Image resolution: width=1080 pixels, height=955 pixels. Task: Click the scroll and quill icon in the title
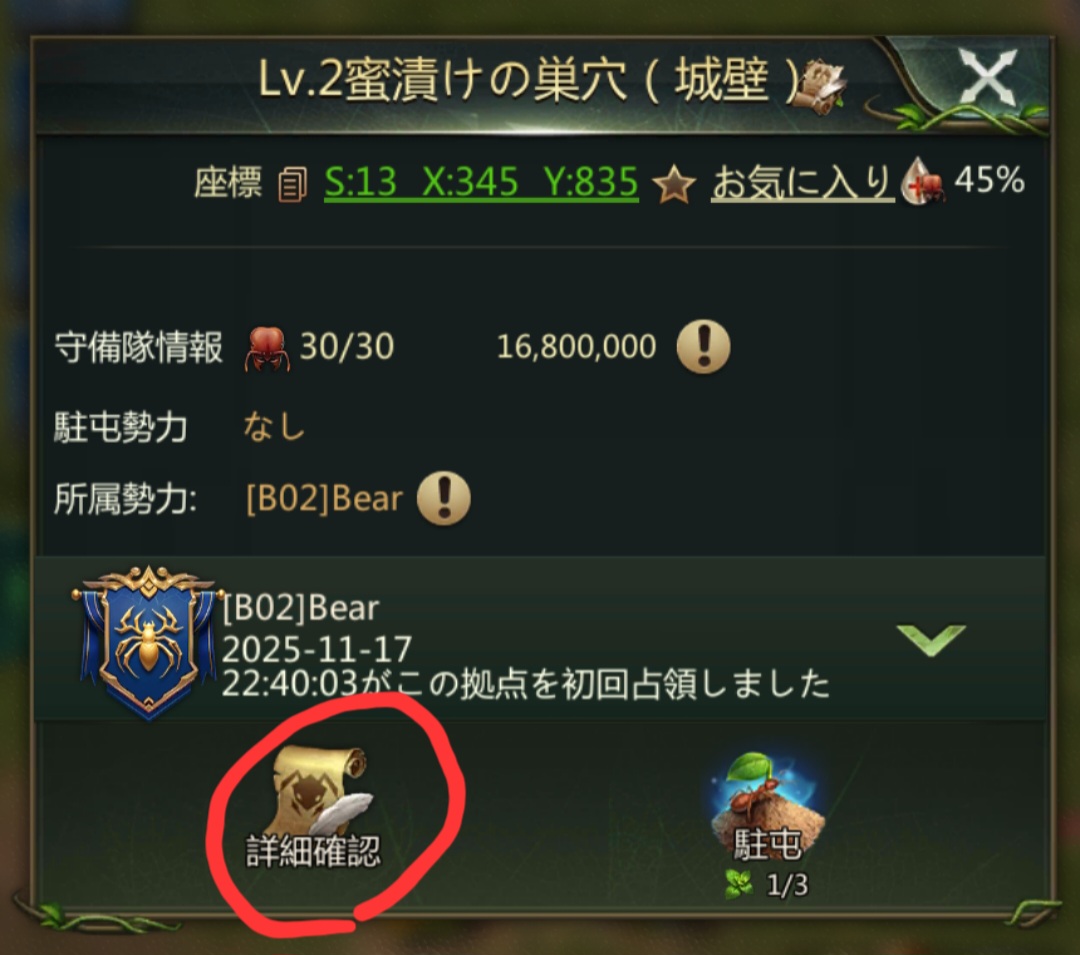click(820, 85)
